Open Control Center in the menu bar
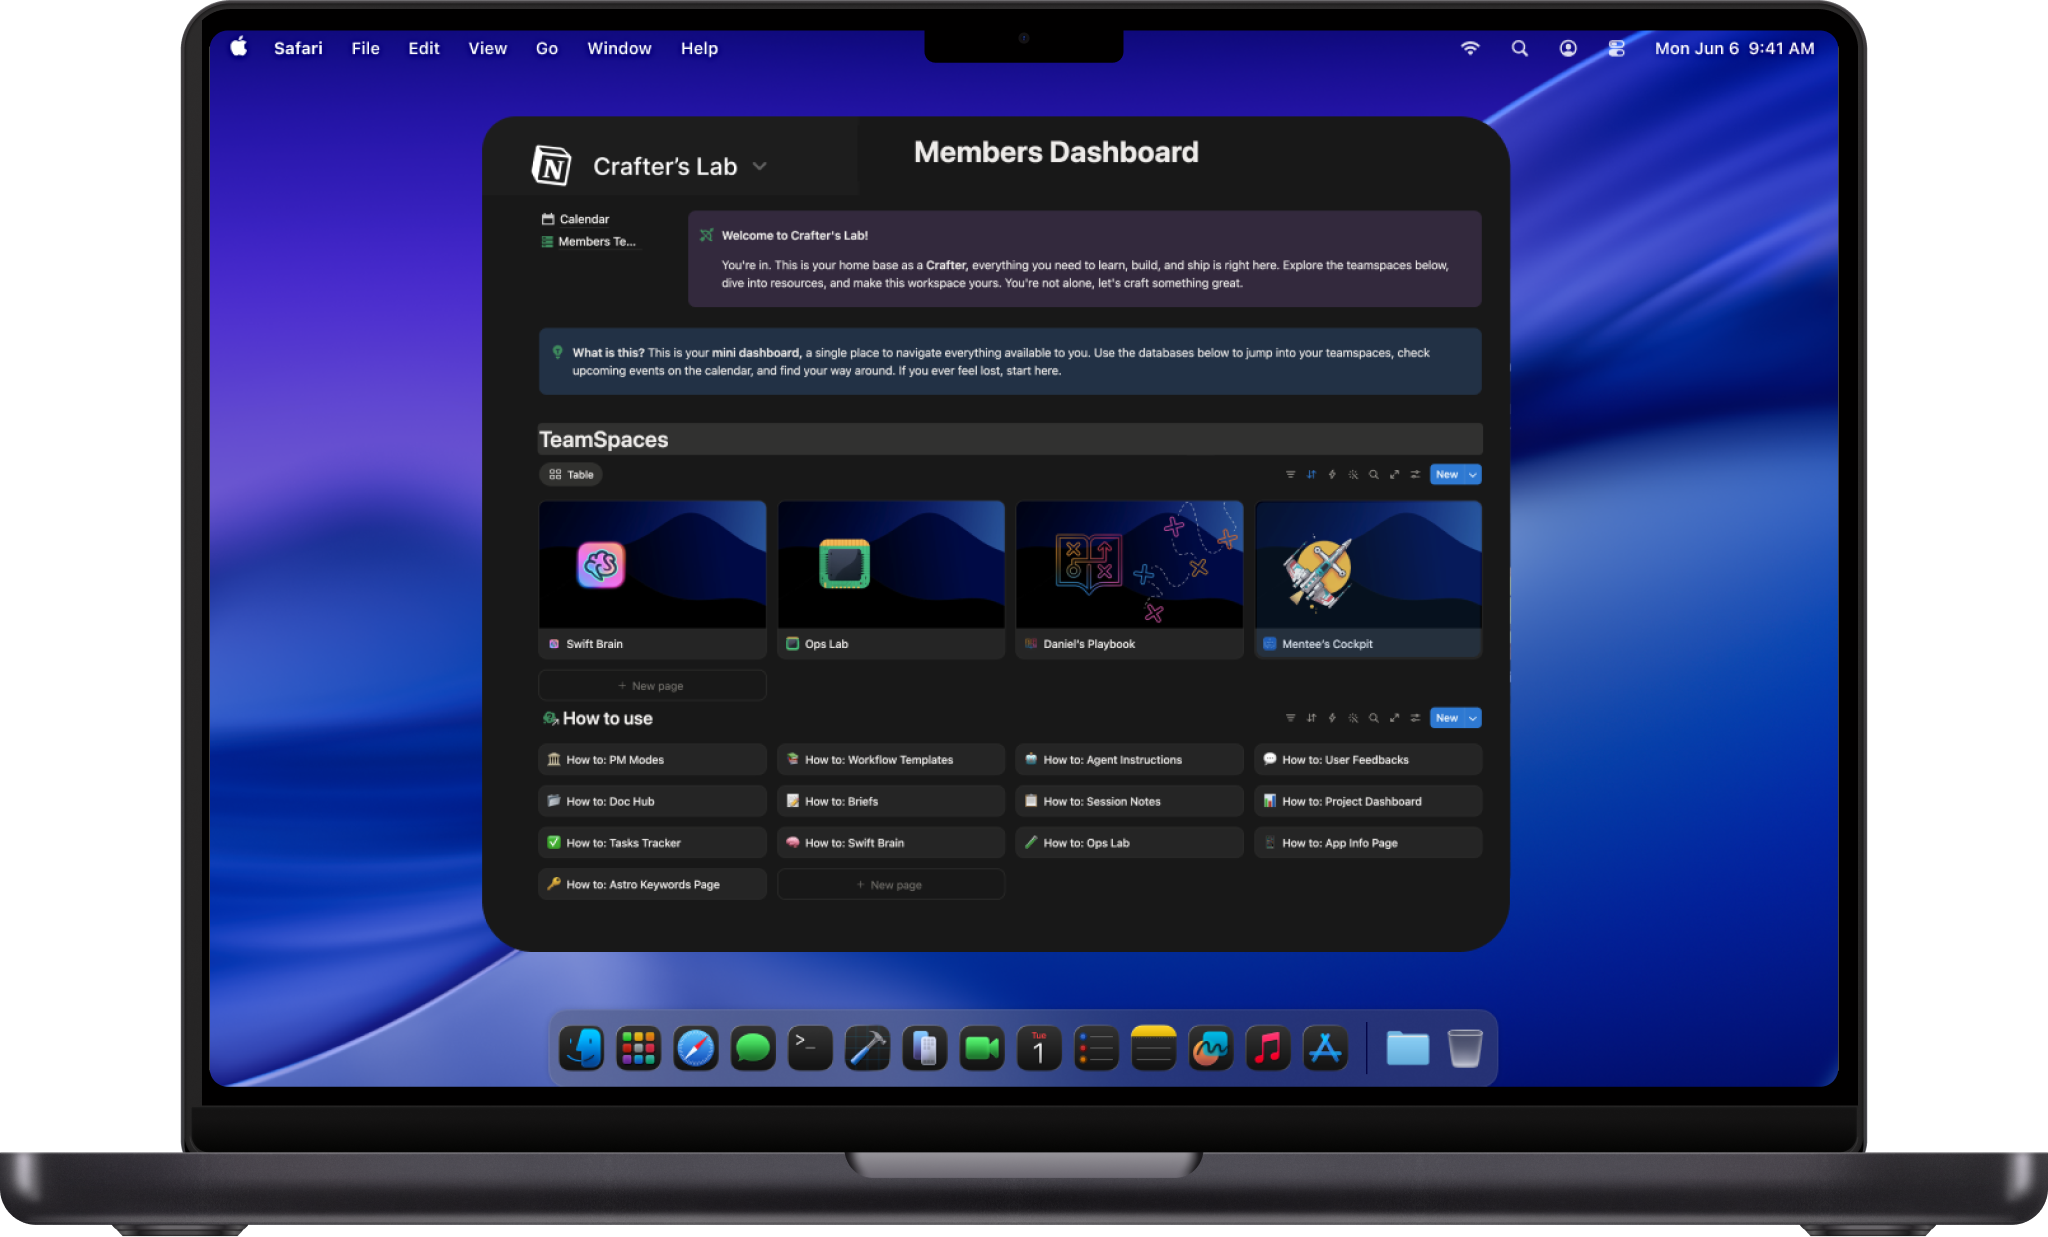2048x1237 pixels. (x=1616, y=48)
